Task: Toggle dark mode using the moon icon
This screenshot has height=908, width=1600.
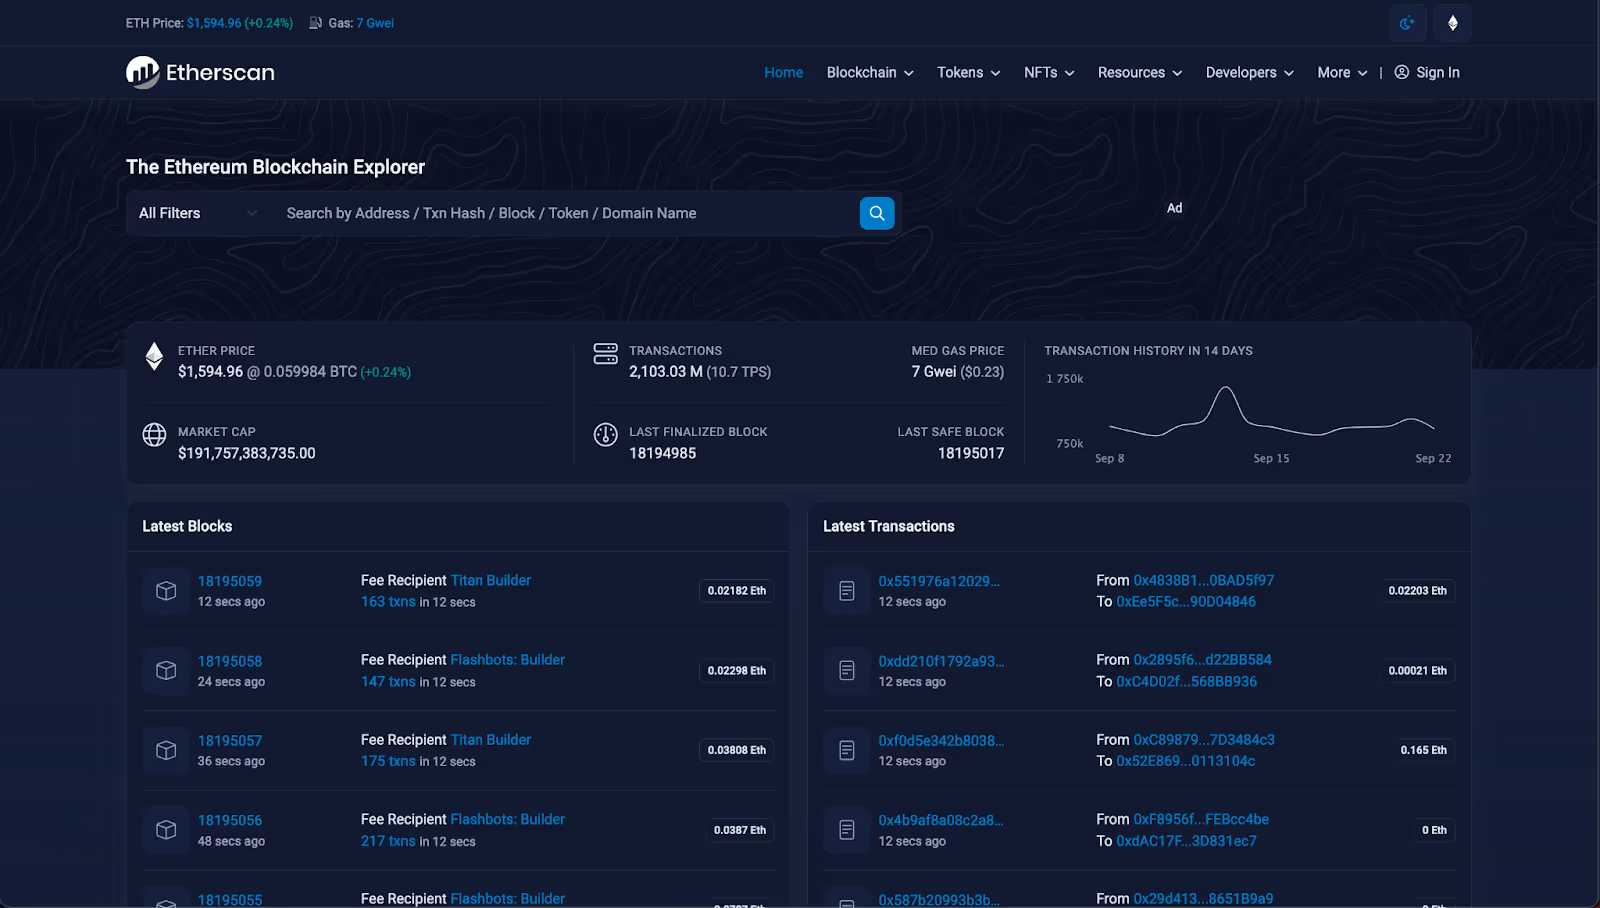Action: coord(1408,22)
